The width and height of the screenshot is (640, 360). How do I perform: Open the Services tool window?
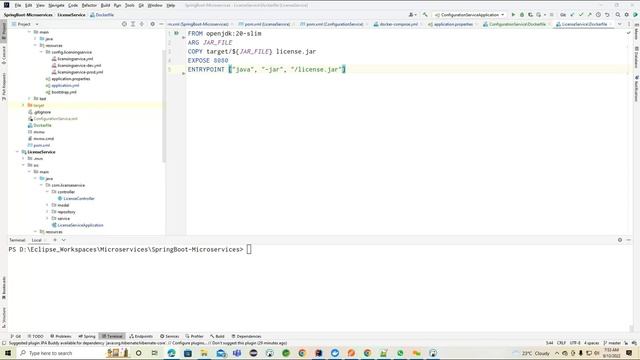tap(169, 336)
